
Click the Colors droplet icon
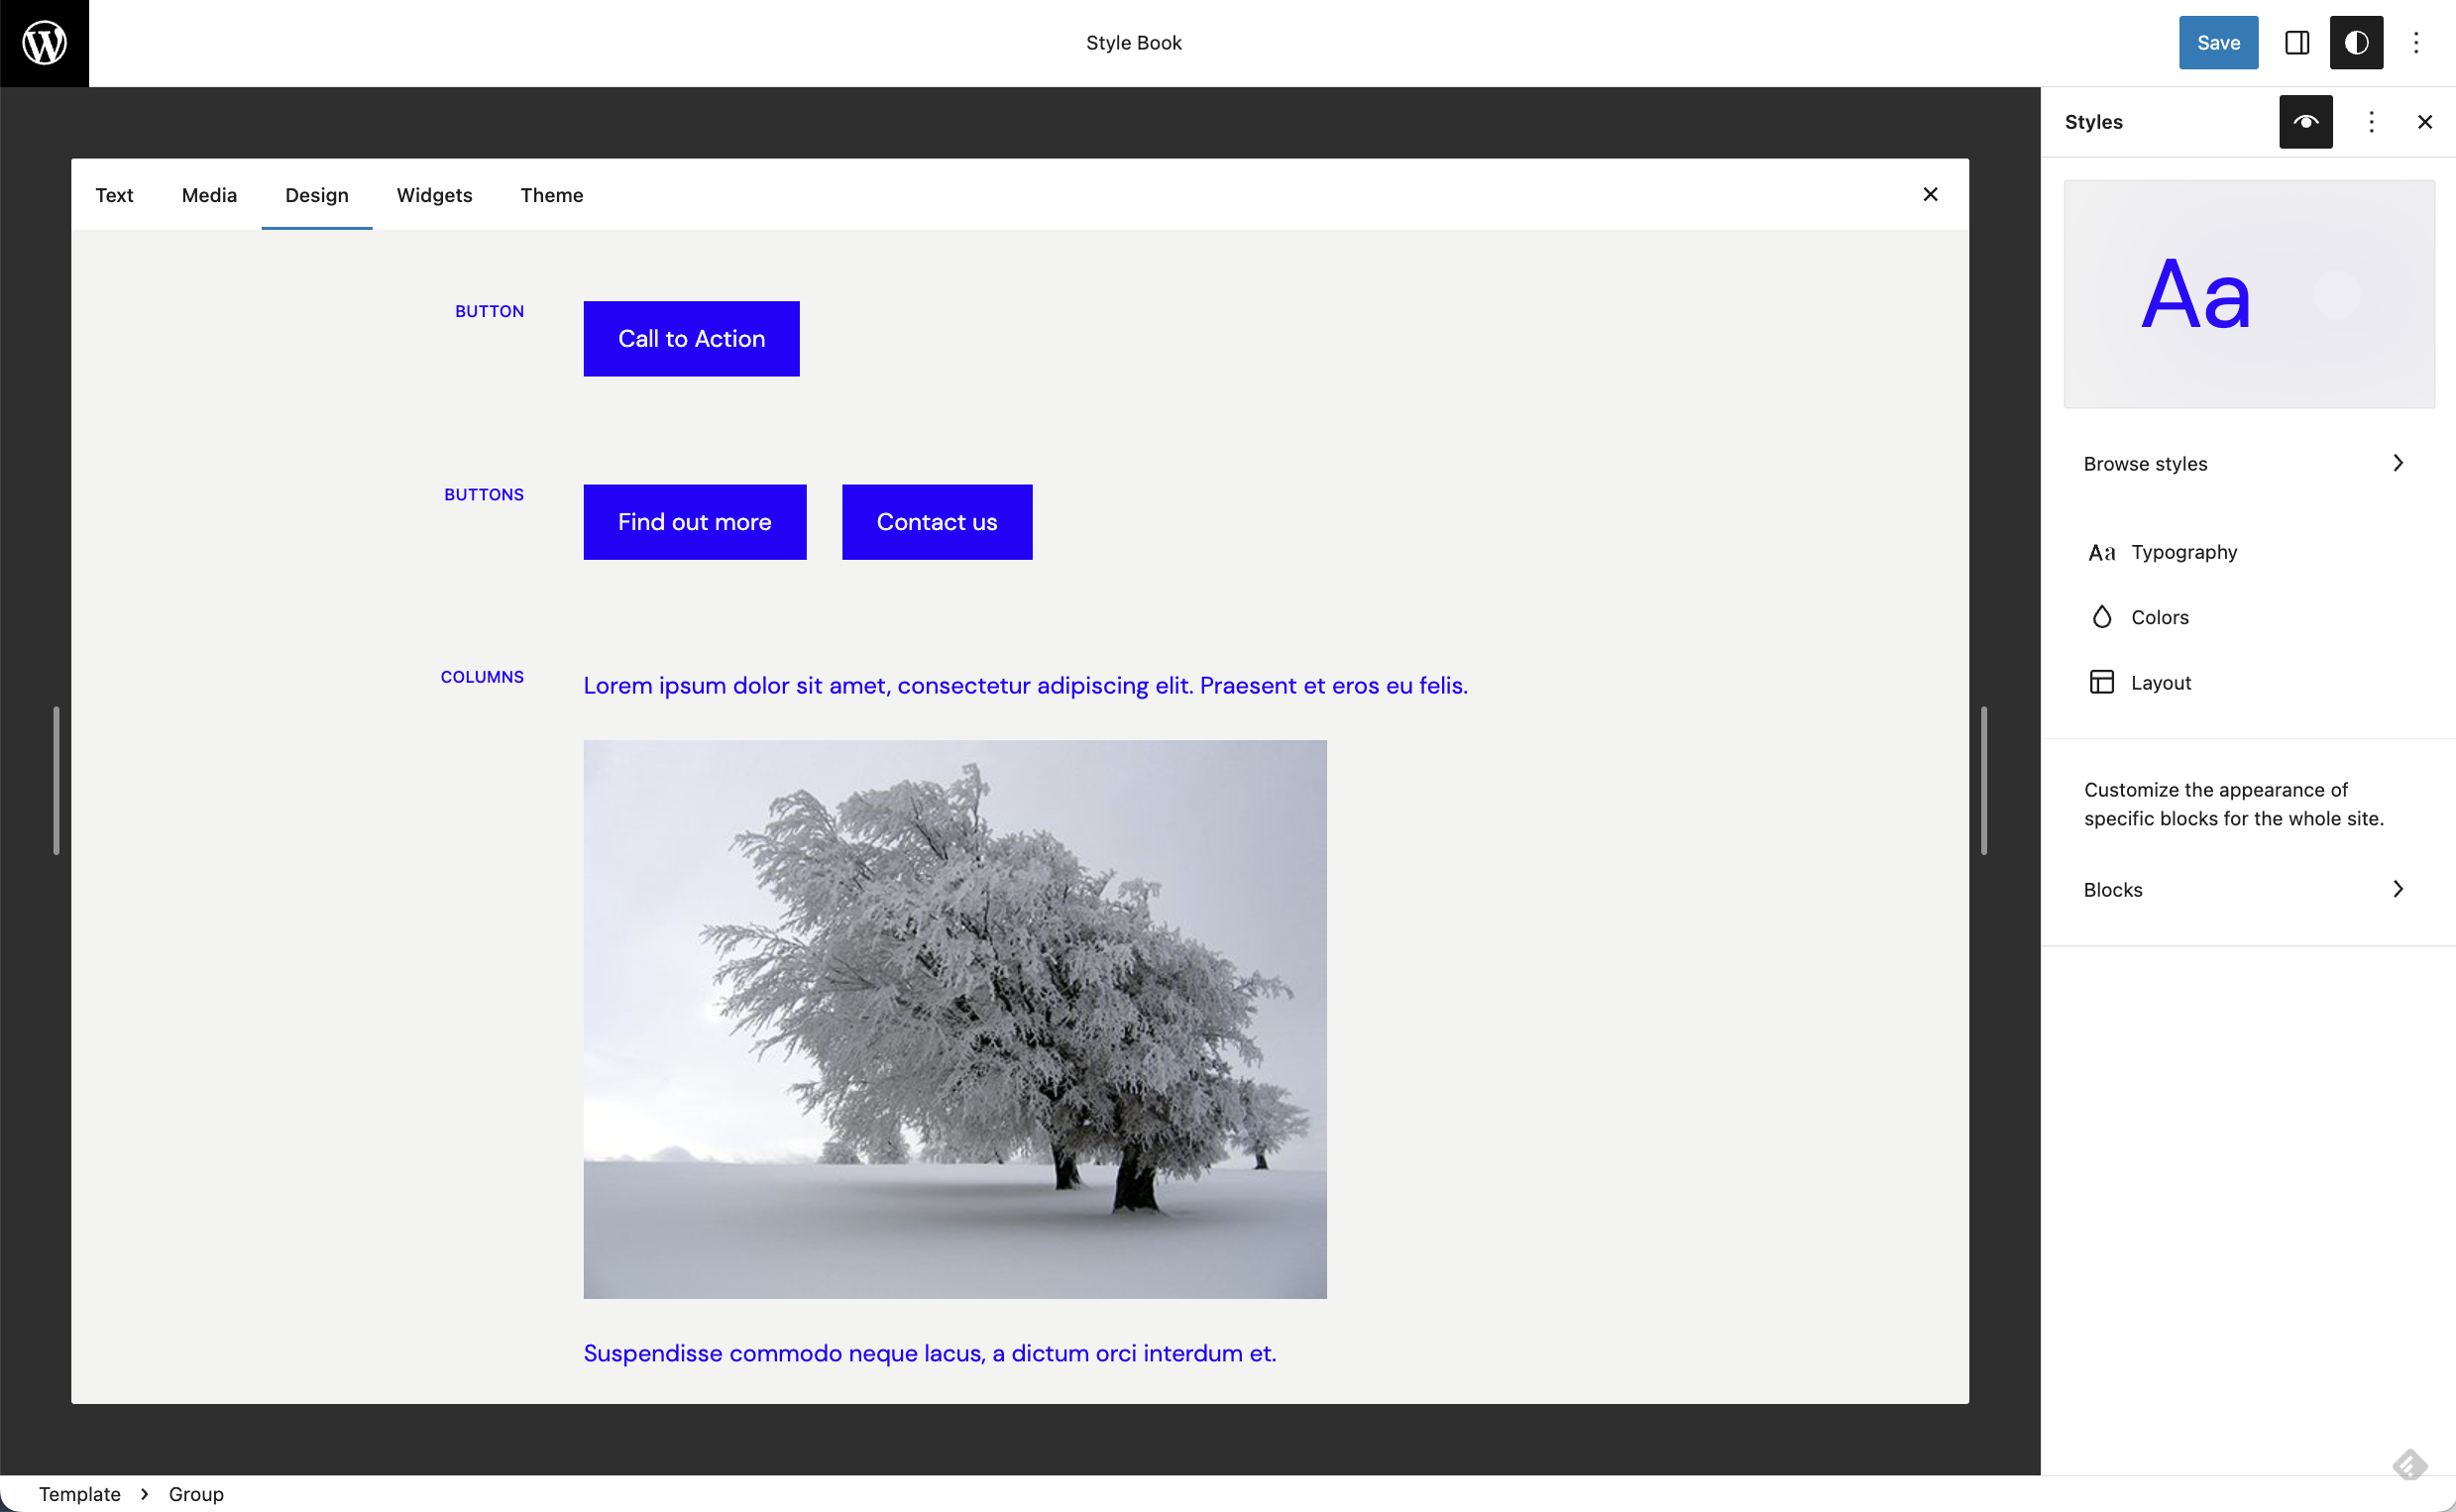[2102, 617]
